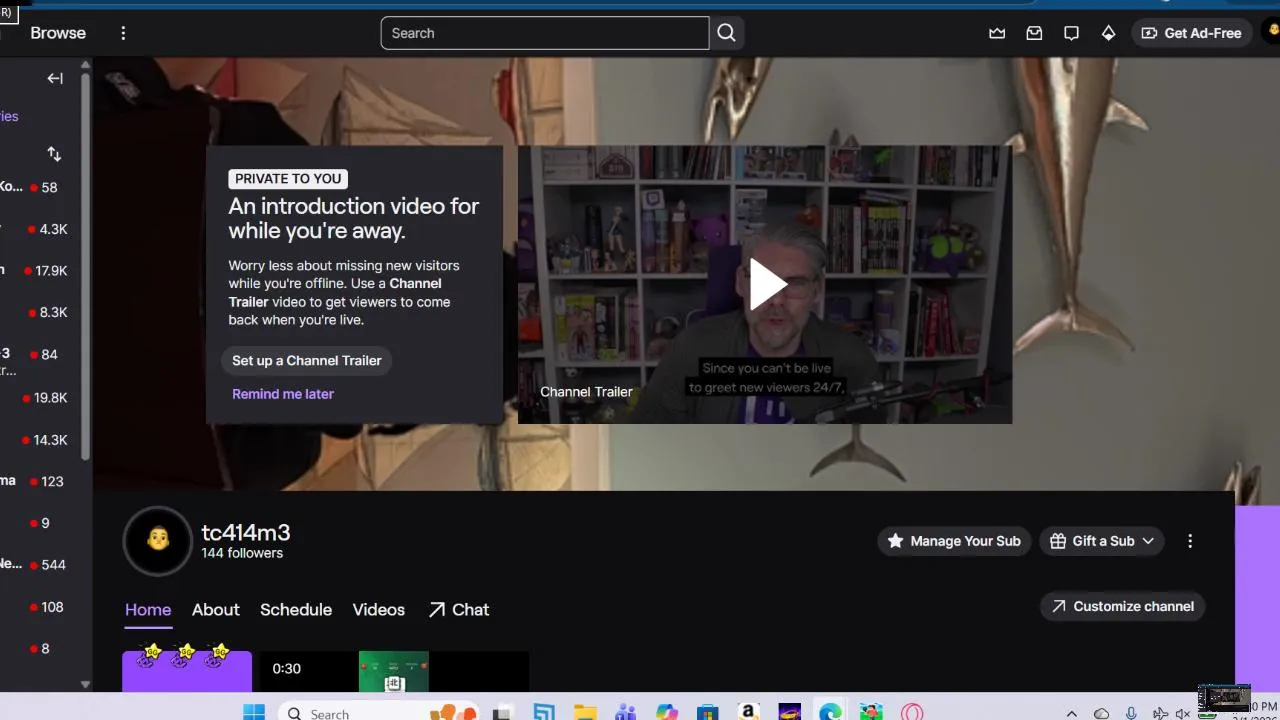Click the 144 followers text
The width and height of the screenshot is (1280, 720).
[x=242, y=553]
